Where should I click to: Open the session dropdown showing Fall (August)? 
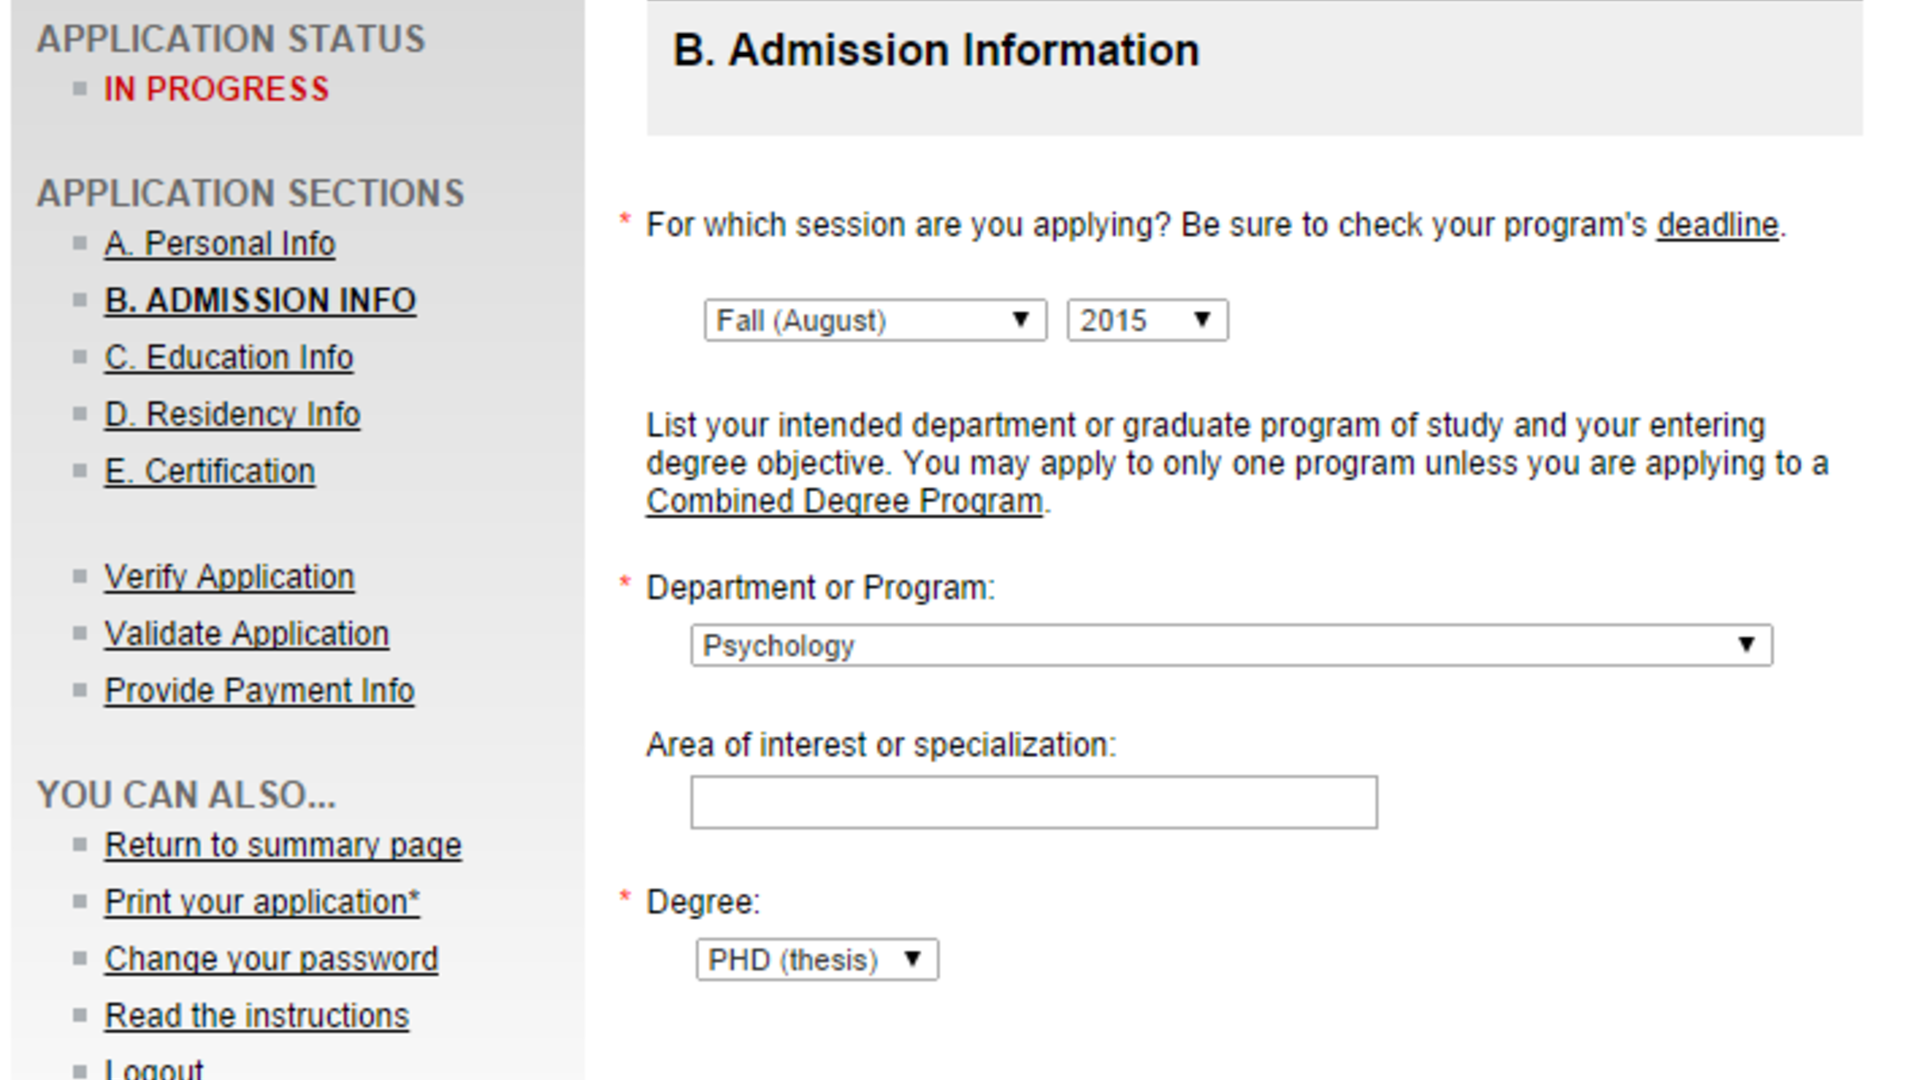[874, 319]
